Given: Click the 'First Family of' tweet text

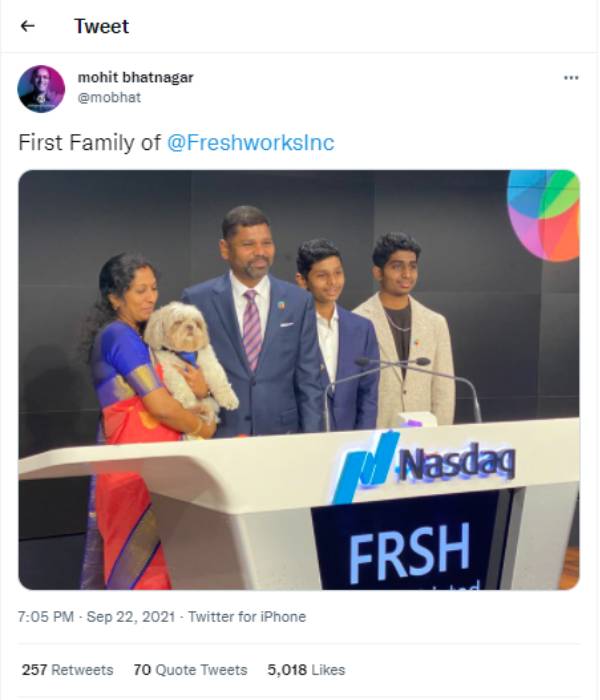Looking at the screenshot, I should [x=89, y=143].
